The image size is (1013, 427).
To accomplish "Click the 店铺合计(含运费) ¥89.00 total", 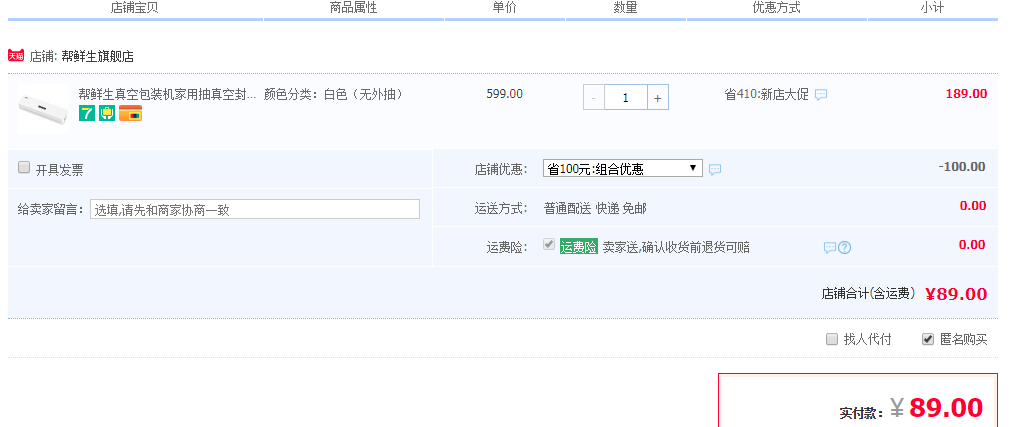I will pyautogui.click(x=904, y=294).
